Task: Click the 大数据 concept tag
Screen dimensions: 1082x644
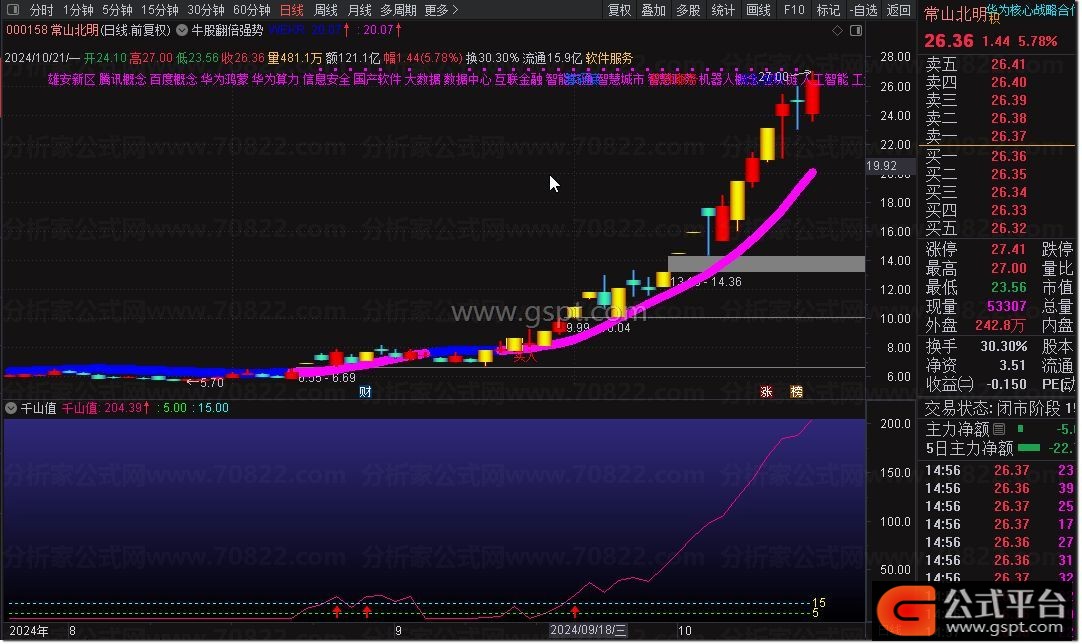Action: (422, 79)
